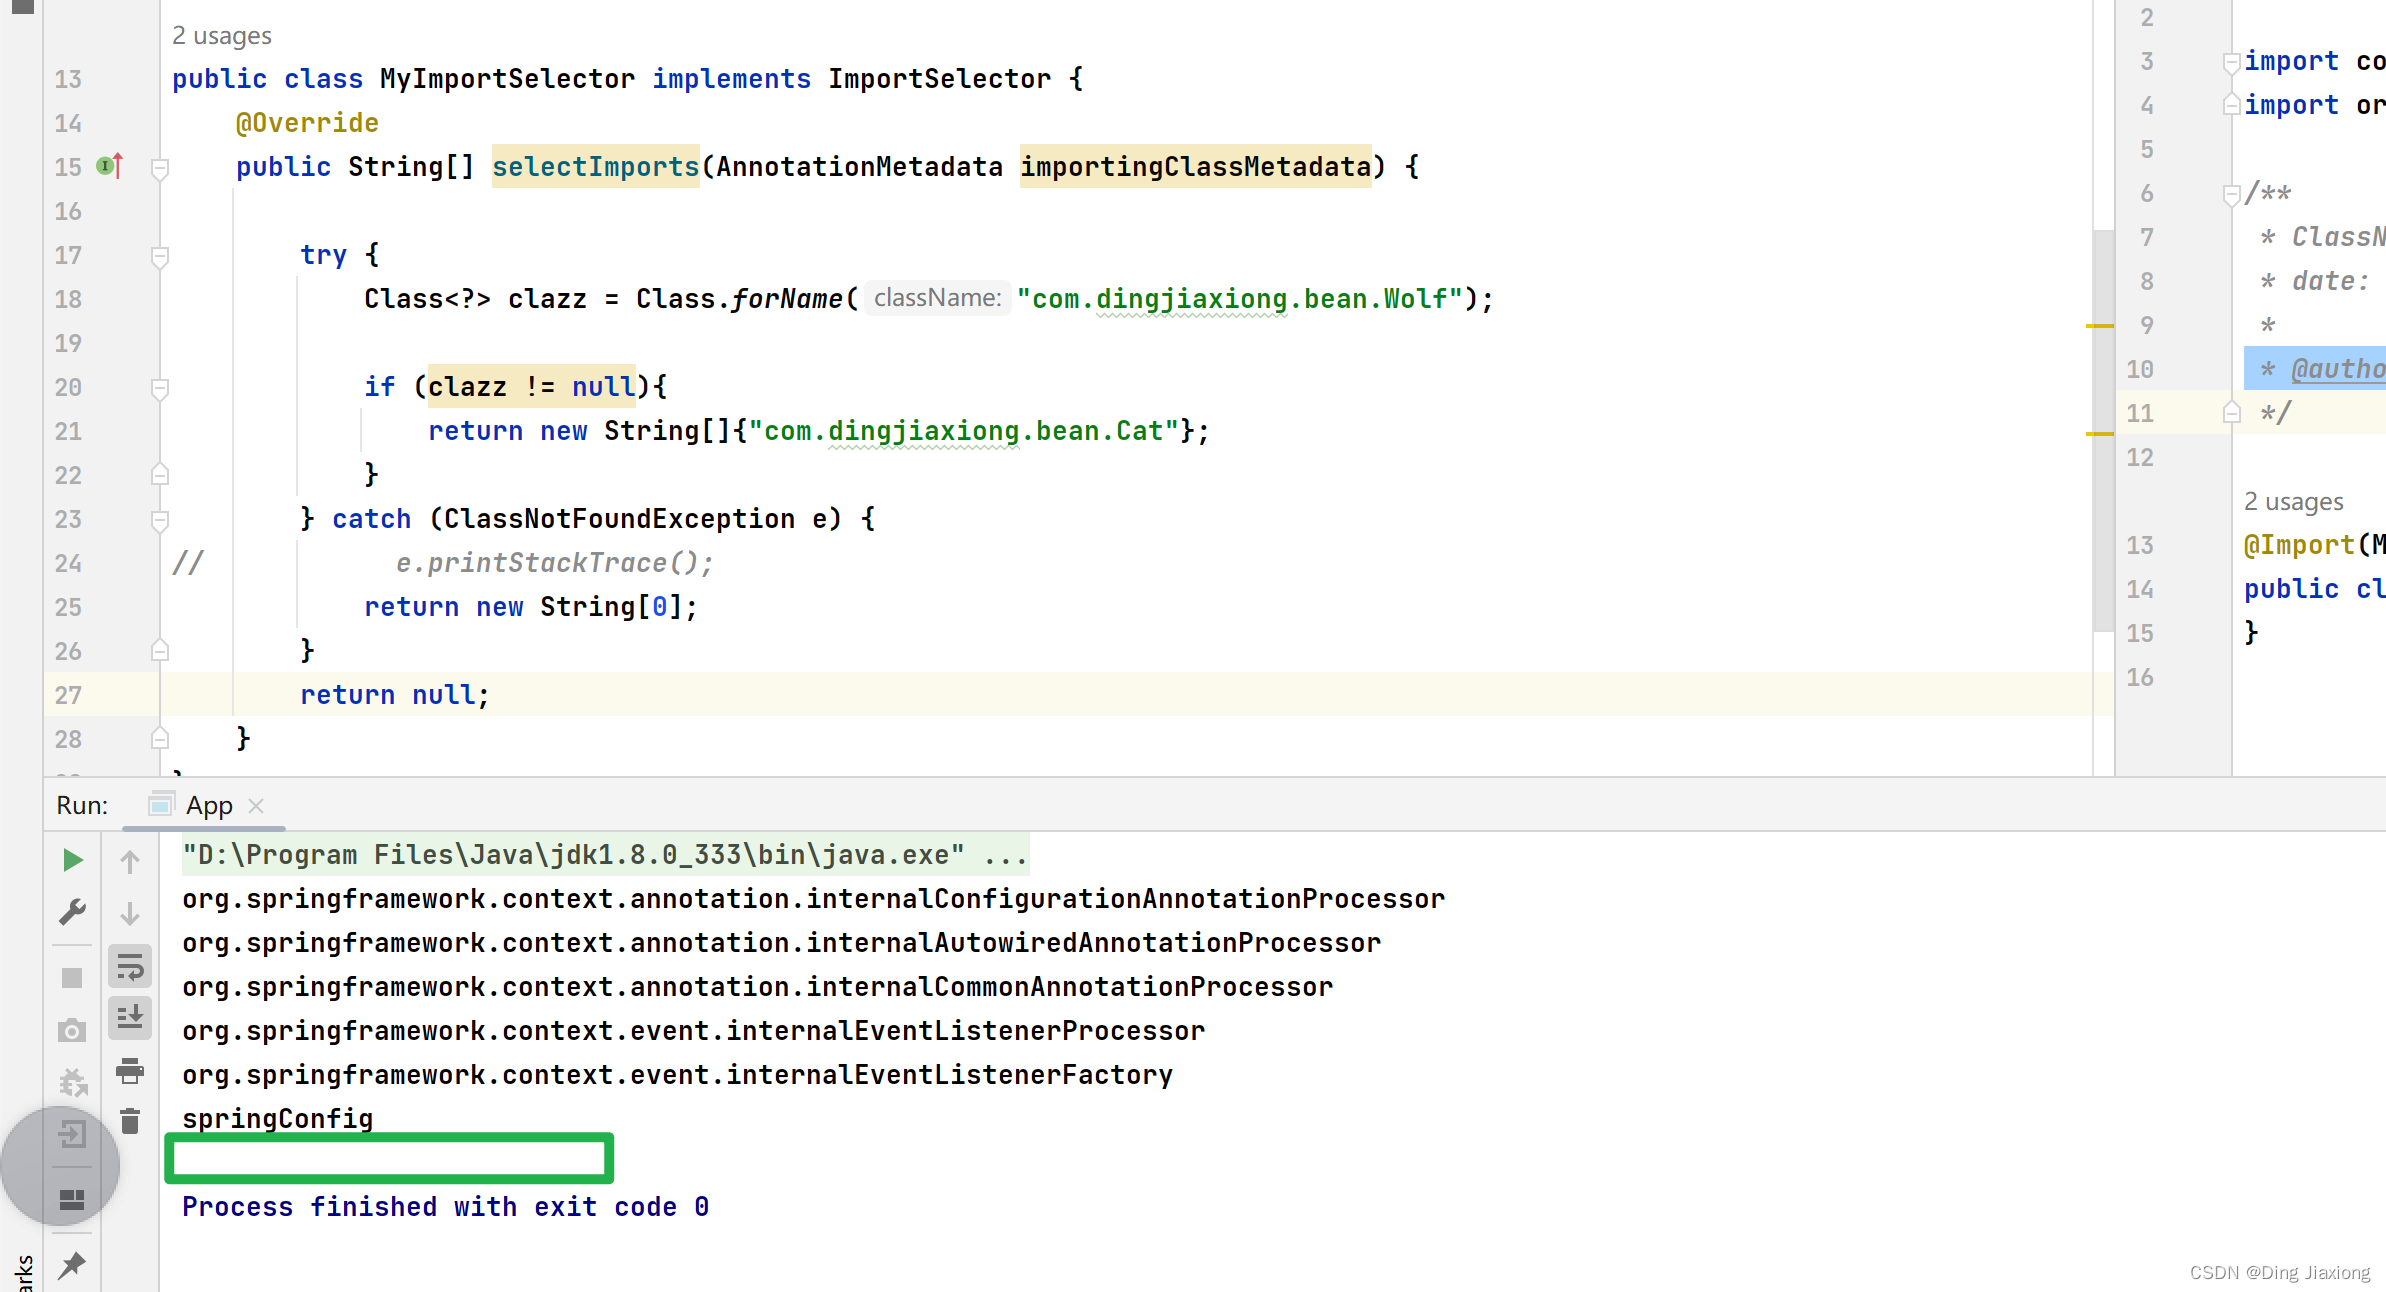Click 'return null;' on line 27
The width and height of the screenshot is (2386, 1292).
coord(395,695)
